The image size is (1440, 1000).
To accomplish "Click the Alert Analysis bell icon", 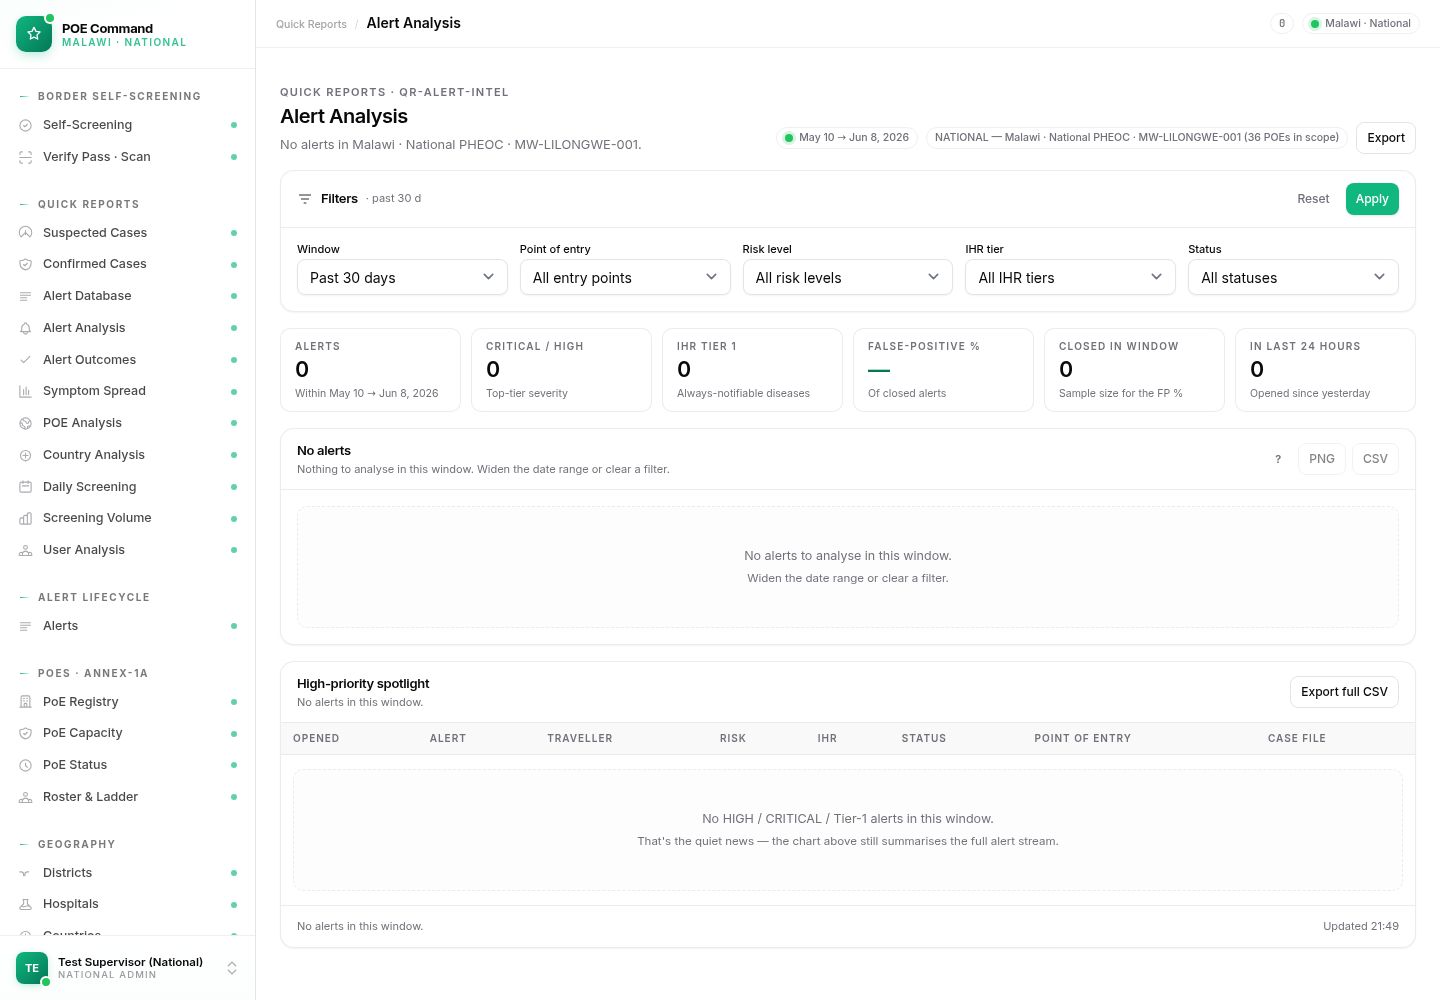I will pyautogui.click(x=26, y=328).
